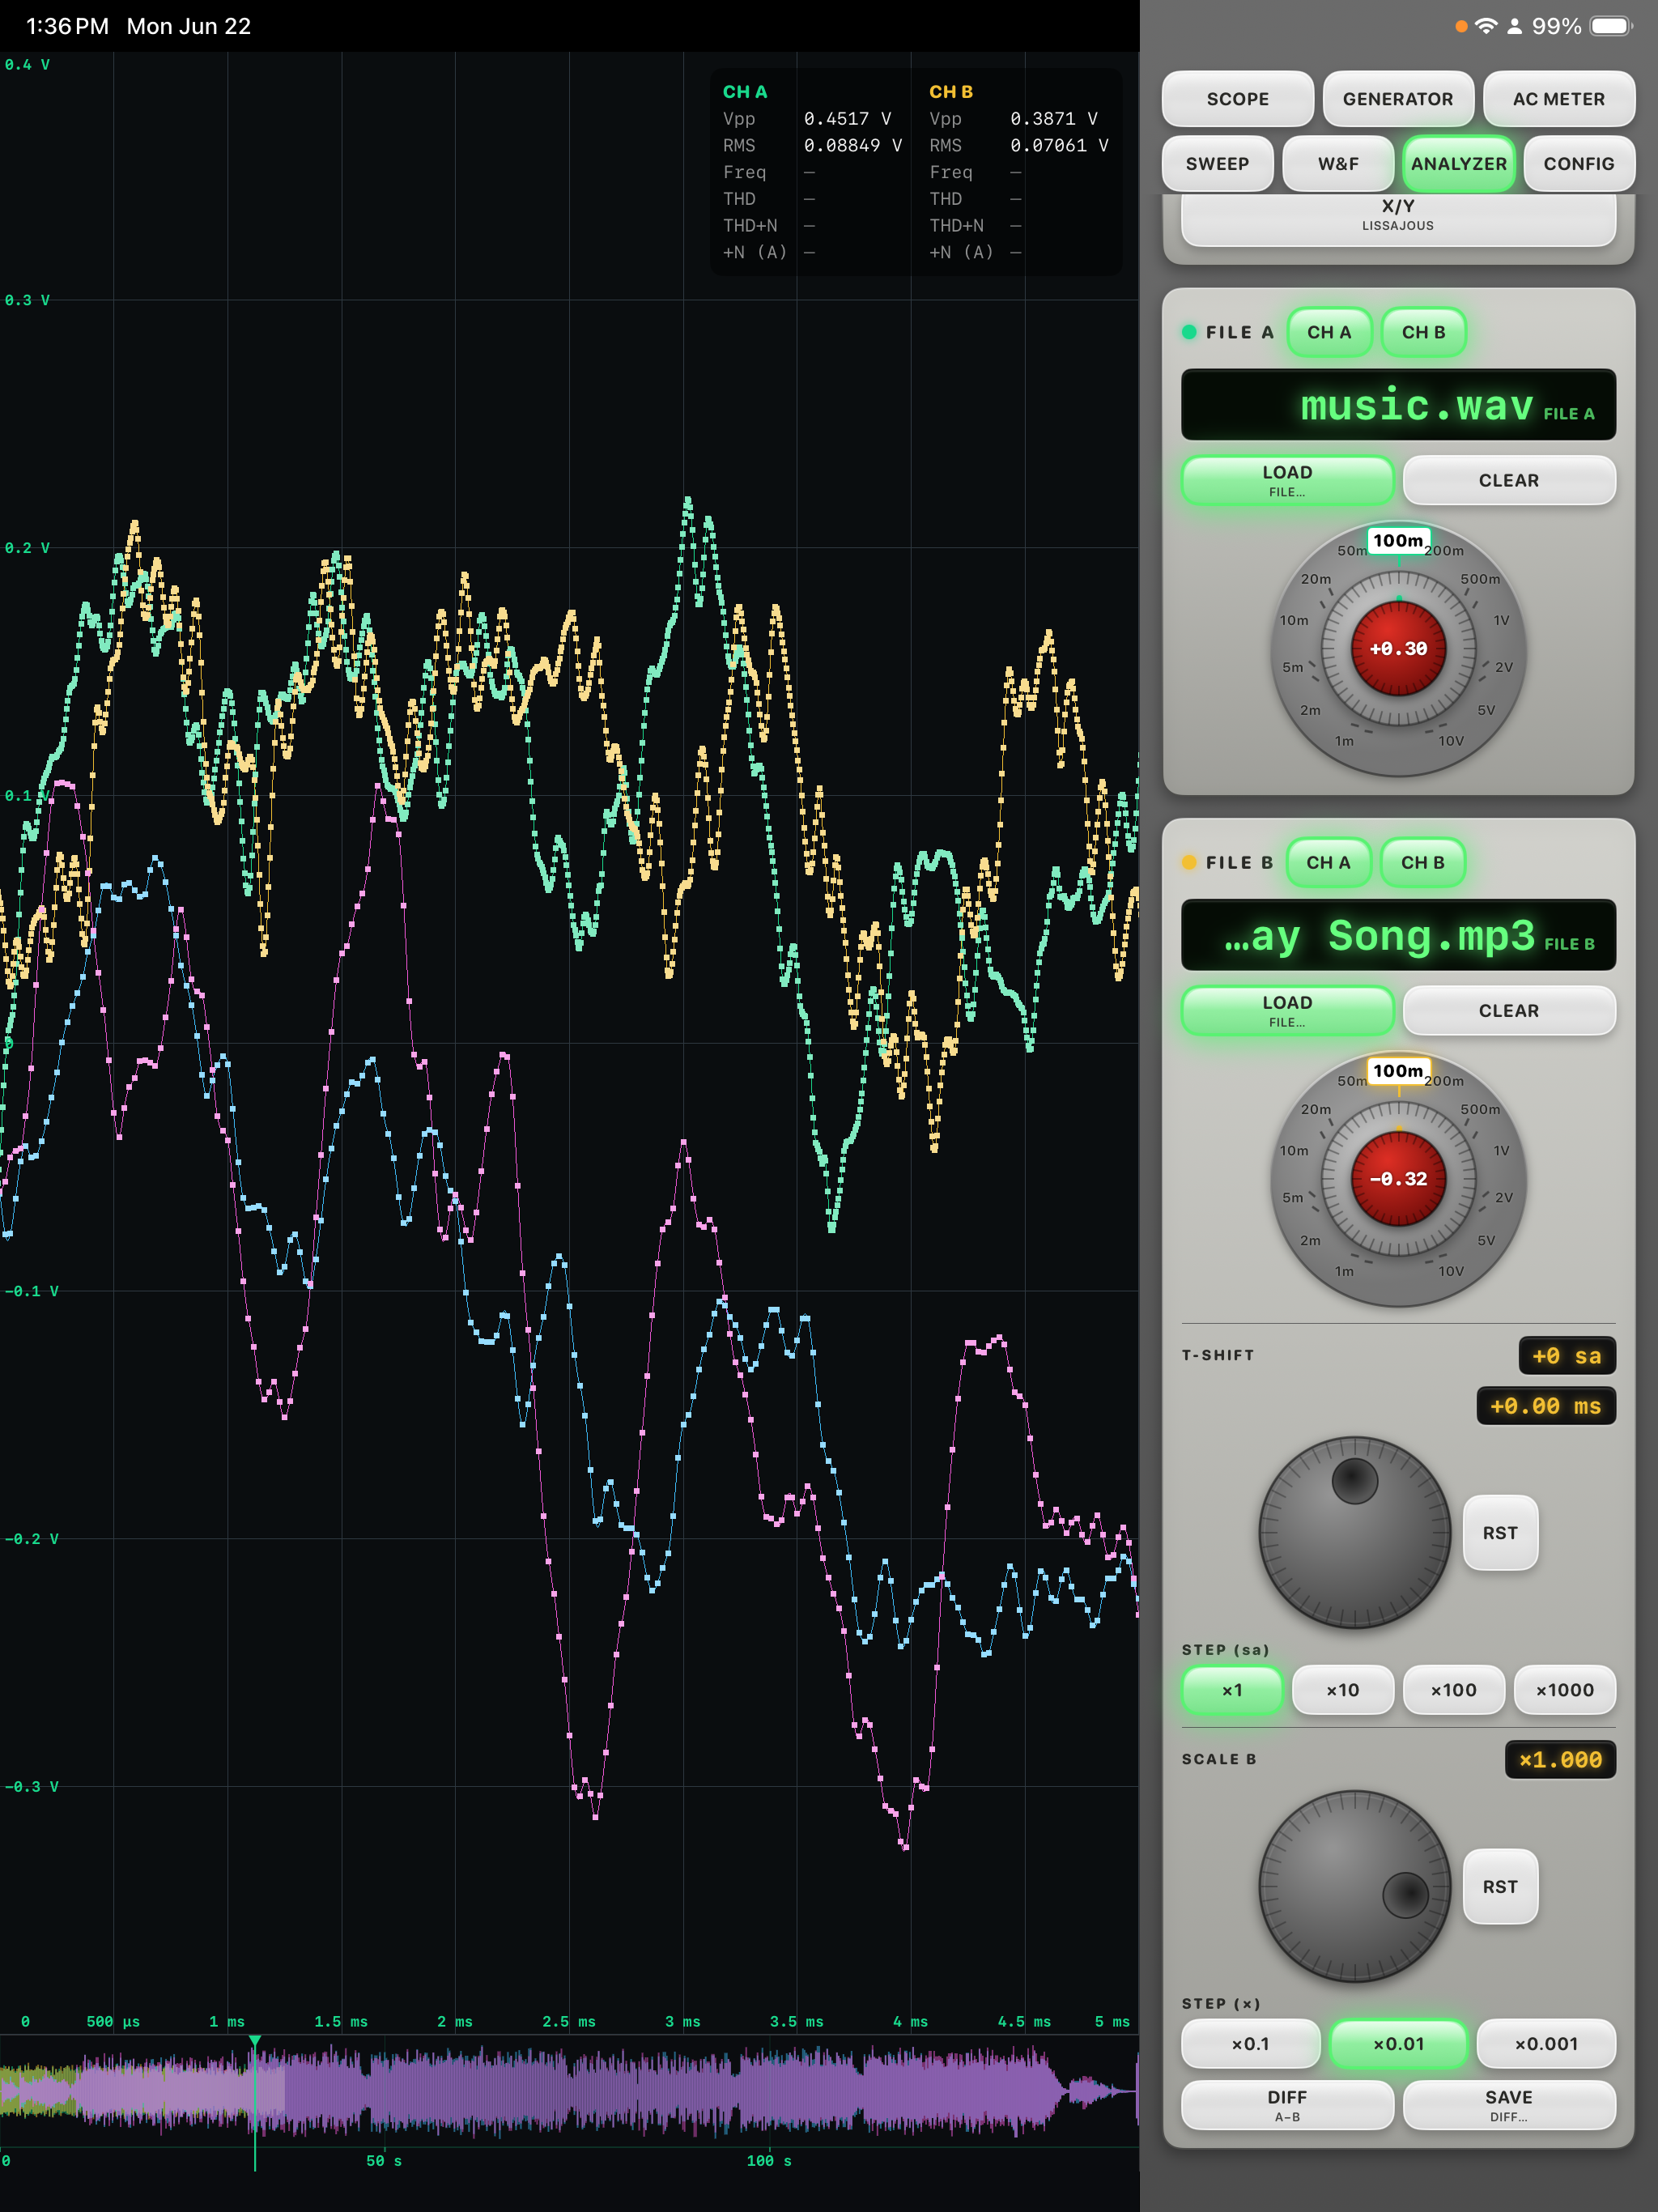Set FILE B range dial to 10m
1658x2212 pixels.
tap(1294, 1150)
